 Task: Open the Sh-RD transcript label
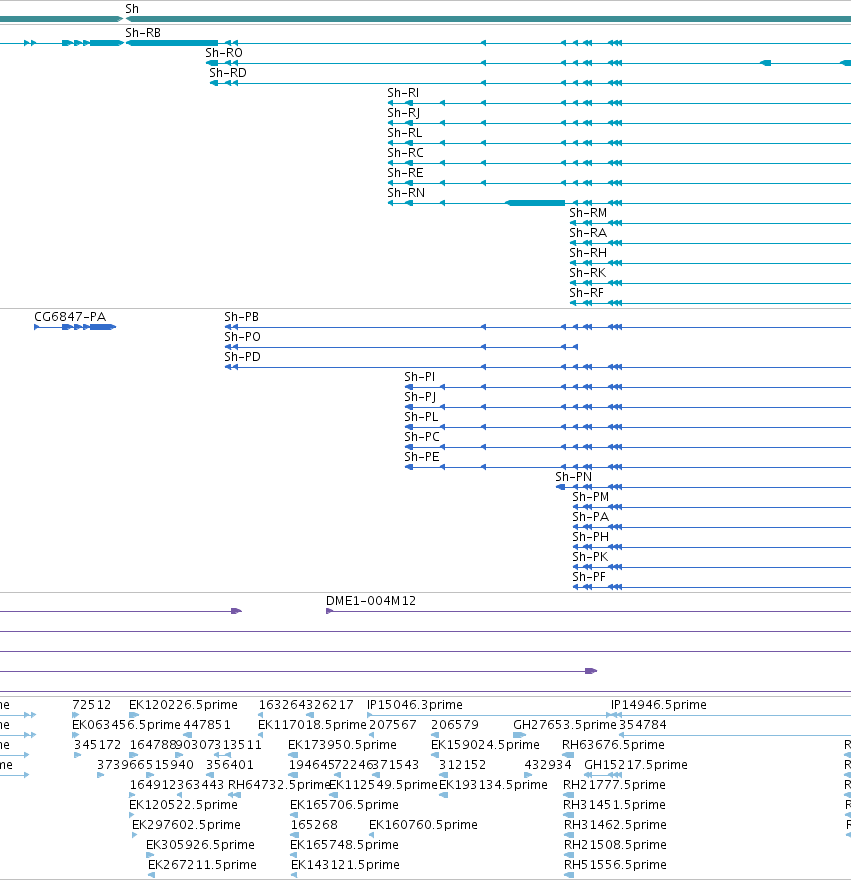pos(228,73)
